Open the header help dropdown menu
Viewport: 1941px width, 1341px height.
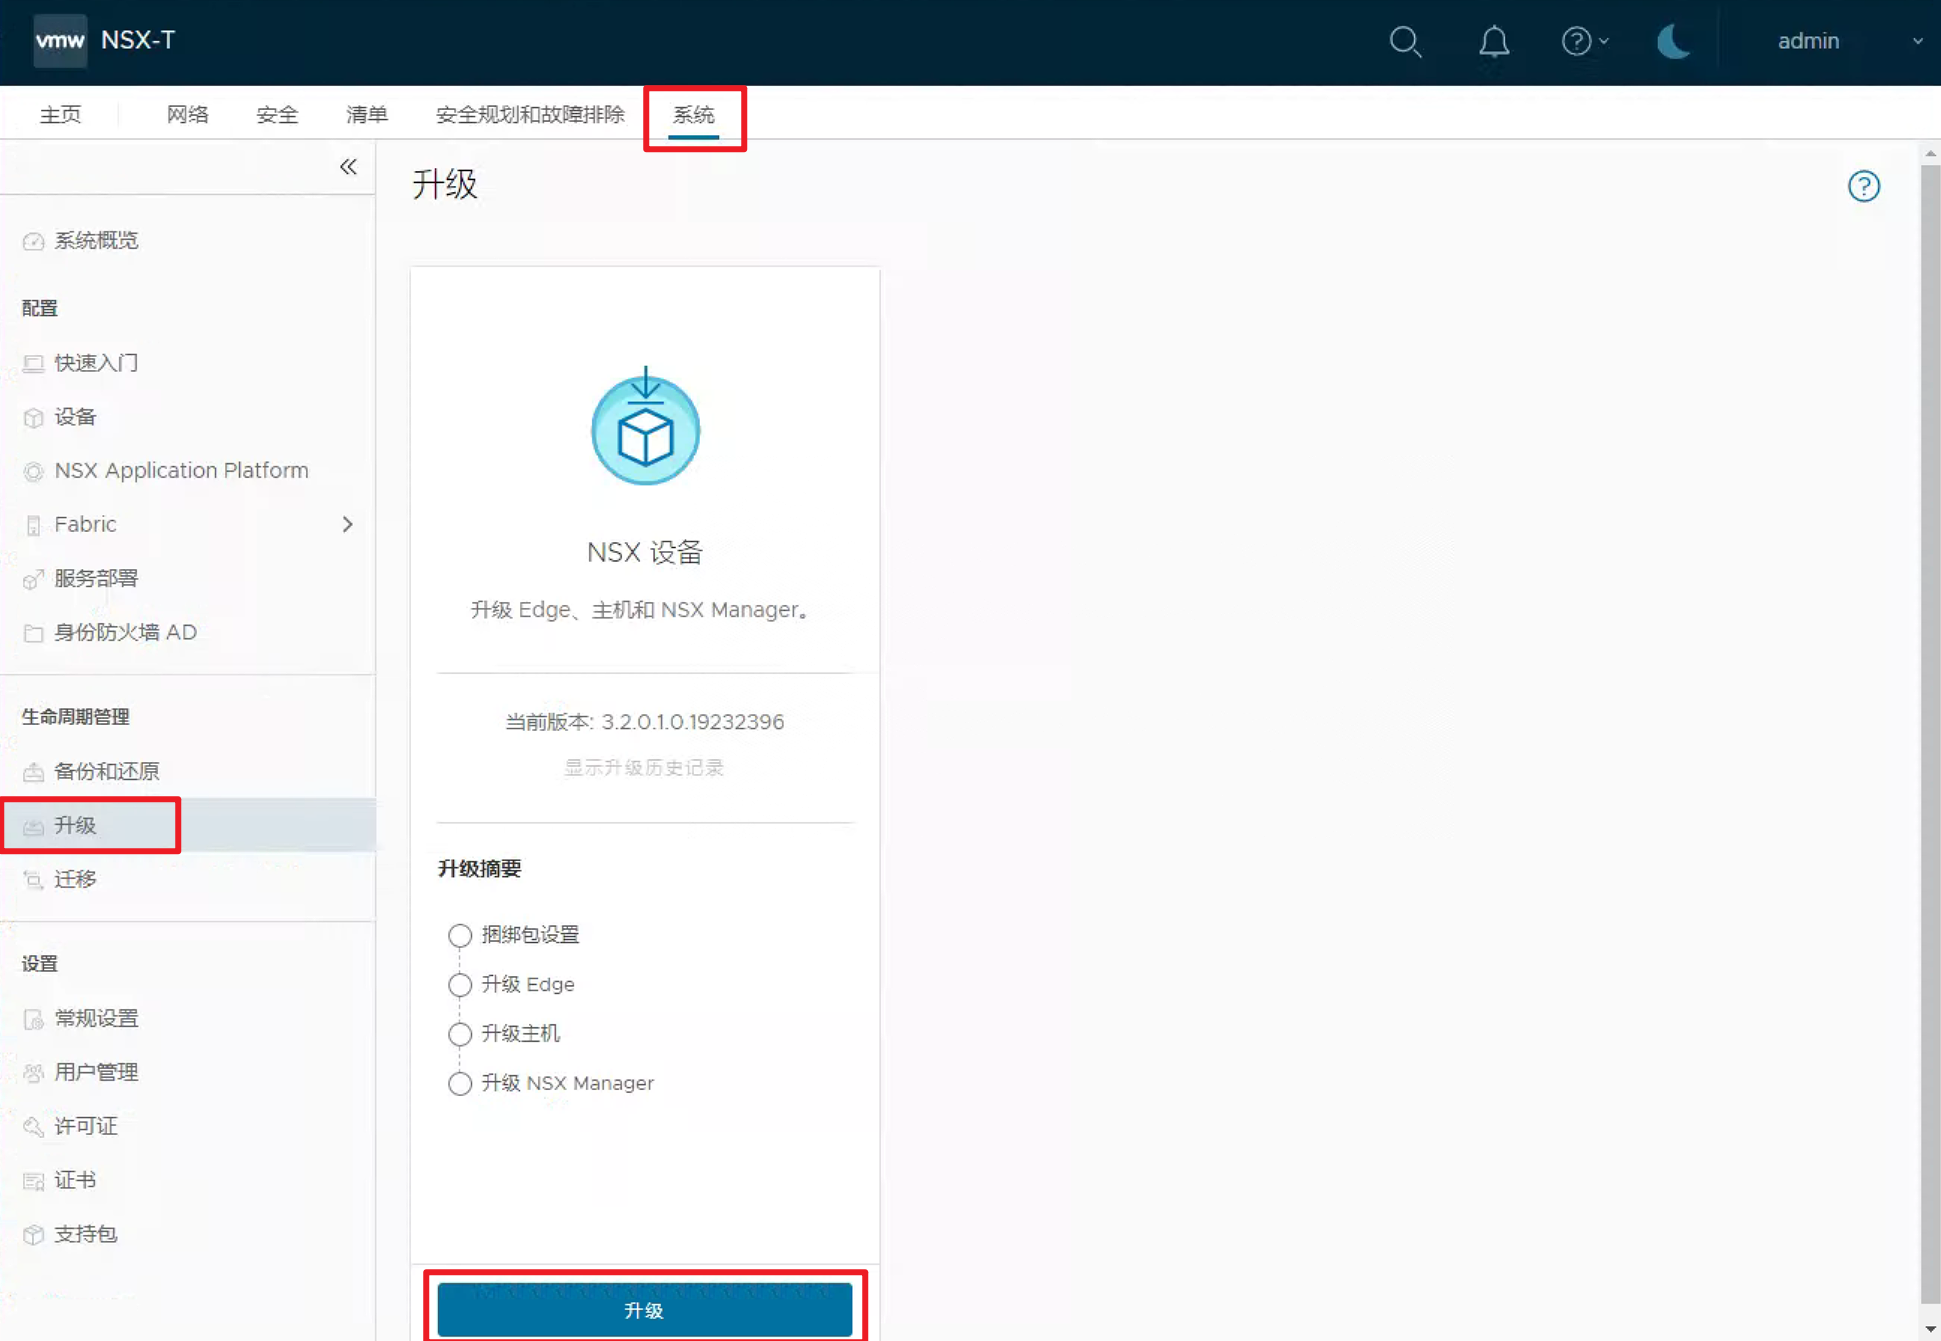1584,41
